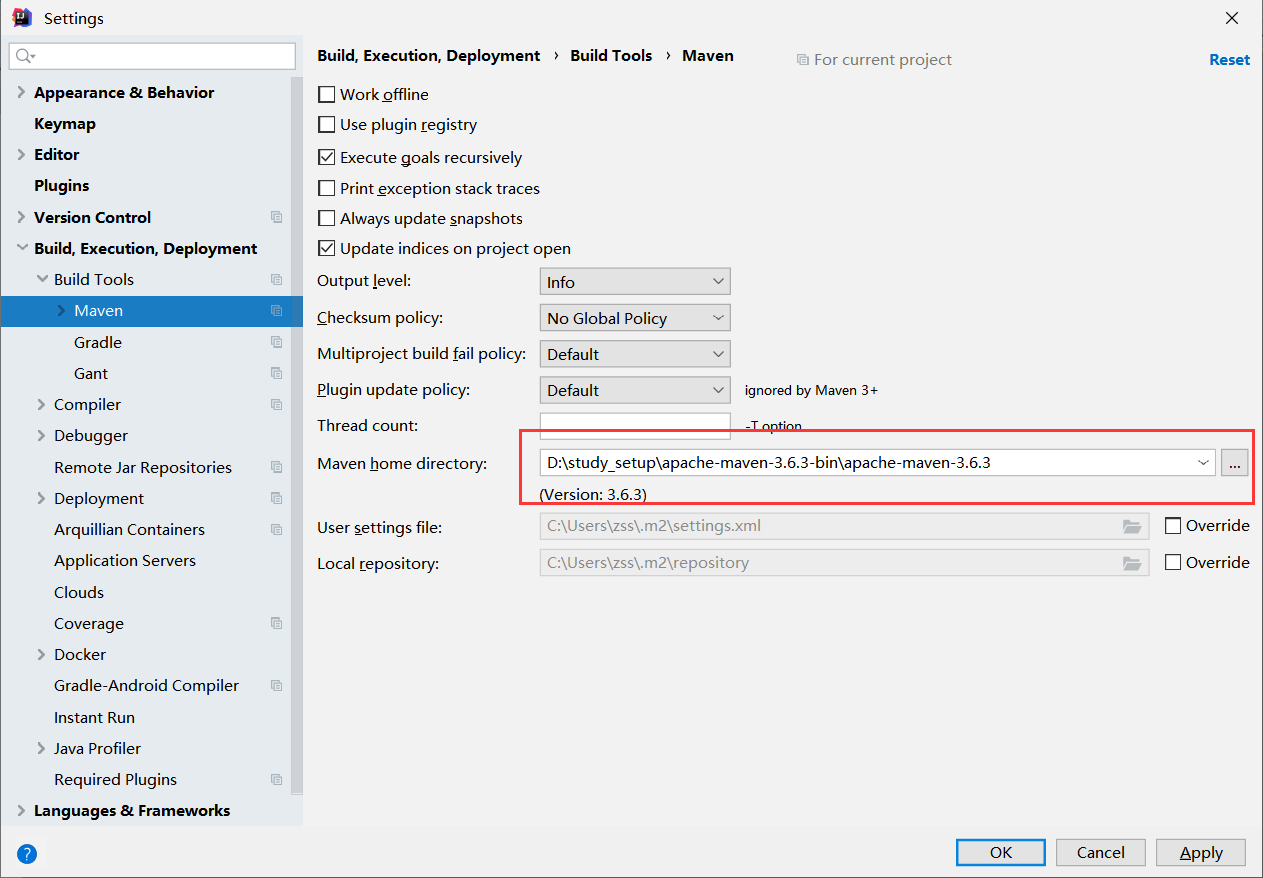Expand the Maven node arrow
Screen dimensions: 1263x878
61,310
